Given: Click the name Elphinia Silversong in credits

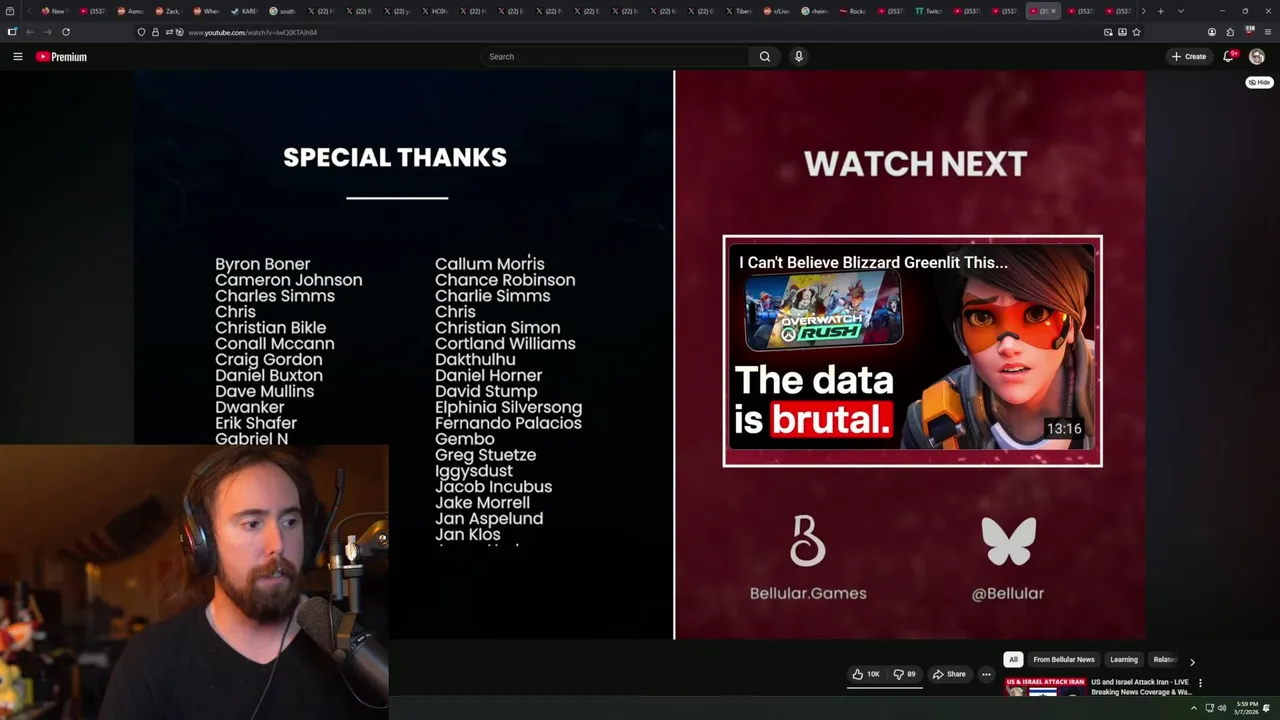Looking at the screenshot, I should tap(508, 407).
